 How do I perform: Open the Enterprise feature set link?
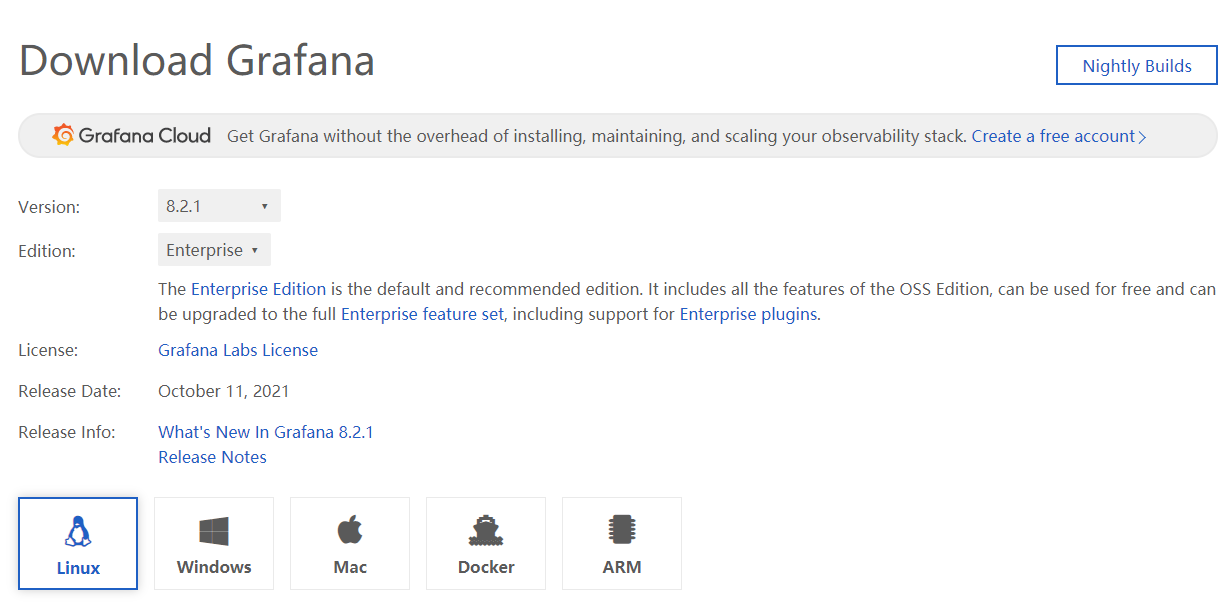422,314
